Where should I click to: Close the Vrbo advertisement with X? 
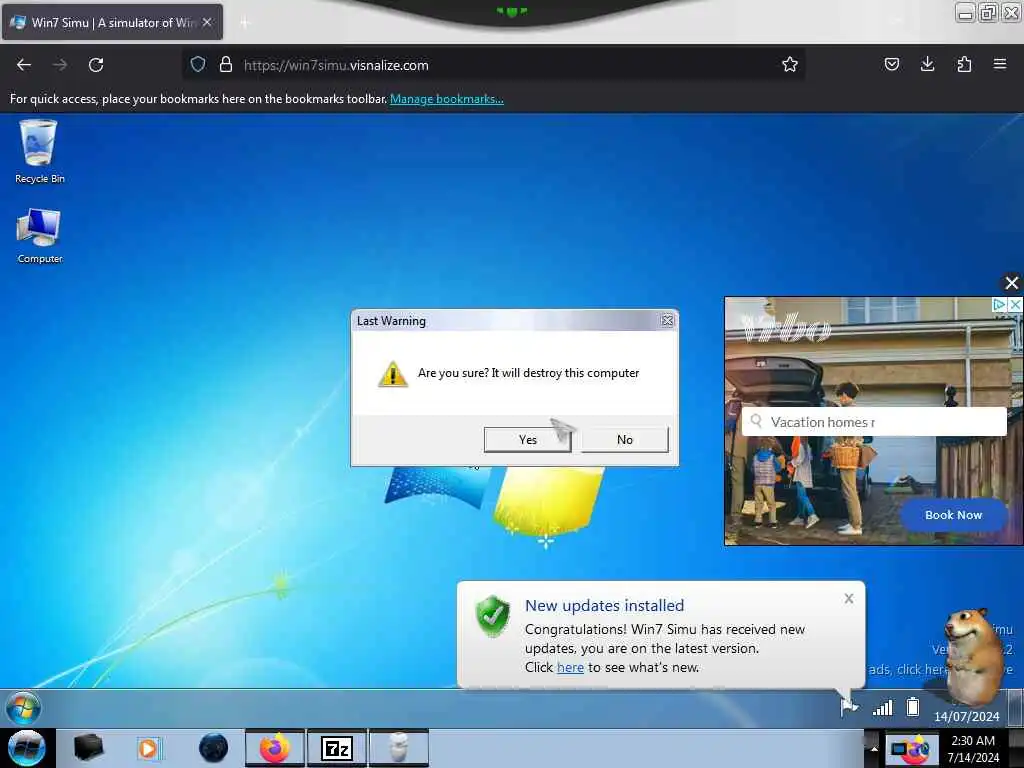coord(1012,283)
